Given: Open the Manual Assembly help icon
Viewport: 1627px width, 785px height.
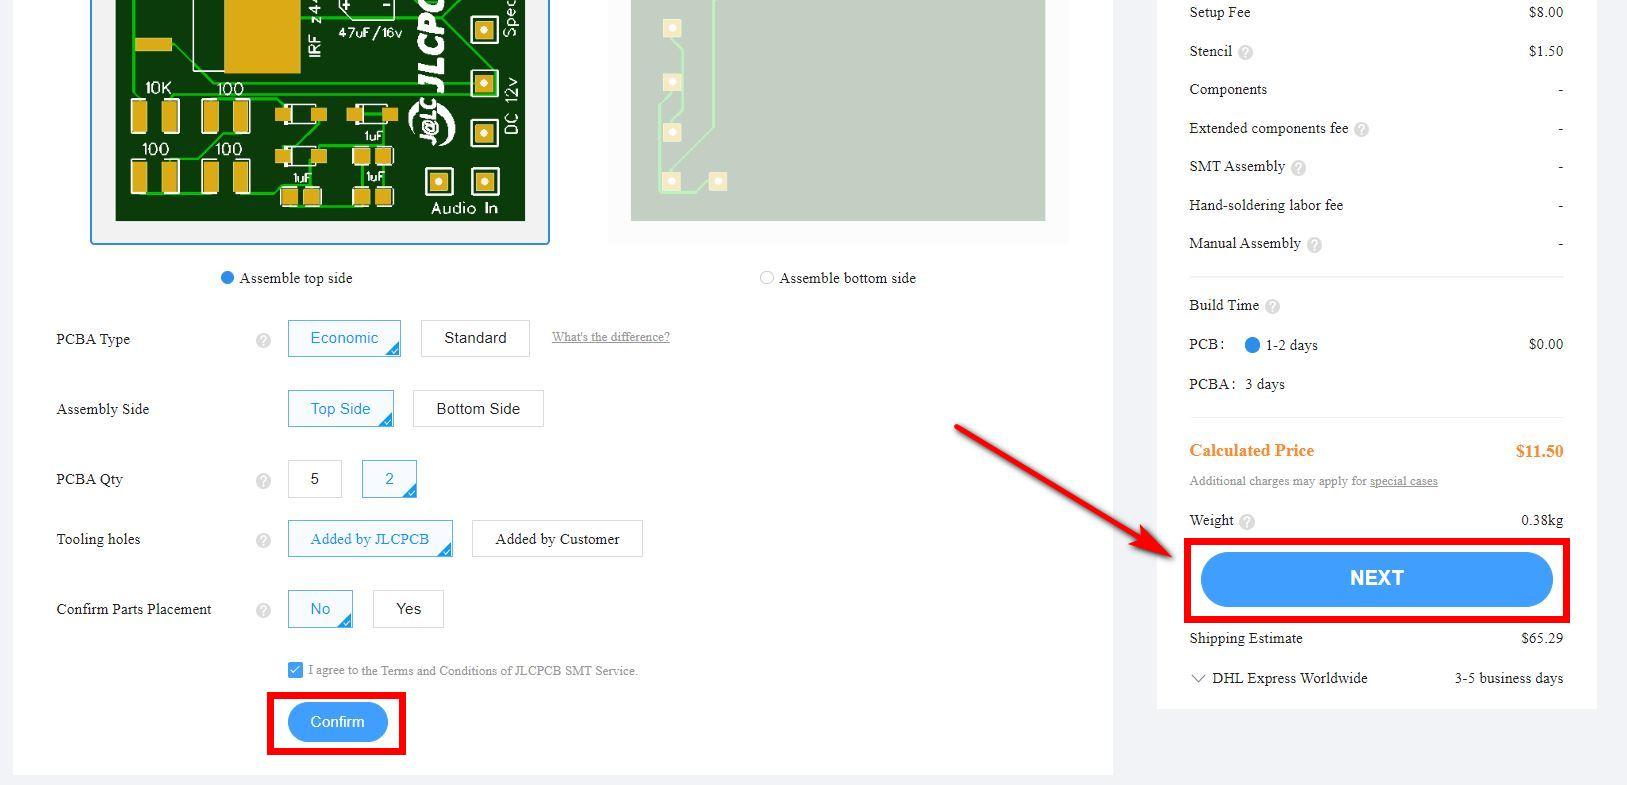Looking at the screenshot, I should coord(1314,245).
